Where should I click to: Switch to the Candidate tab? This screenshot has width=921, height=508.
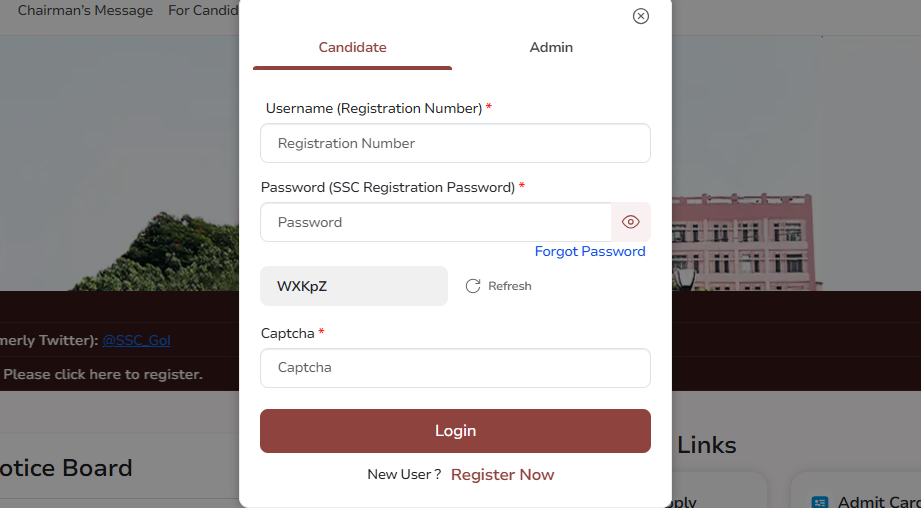pyautogui.click(x=352, y=48)
